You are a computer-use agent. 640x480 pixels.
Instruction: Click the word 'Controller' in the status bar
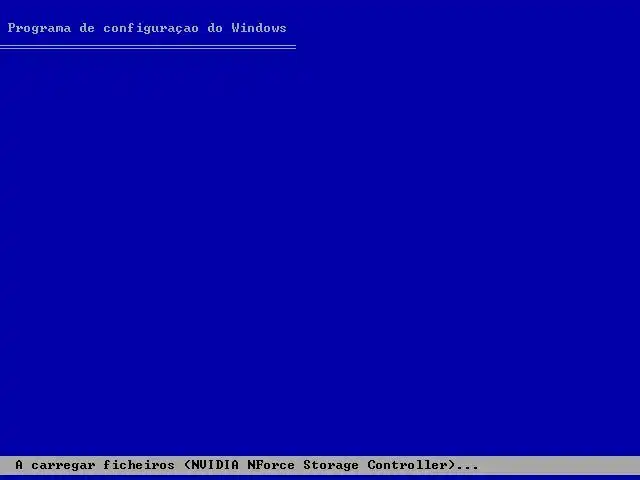pyautogui.click(x=407, y=464)
